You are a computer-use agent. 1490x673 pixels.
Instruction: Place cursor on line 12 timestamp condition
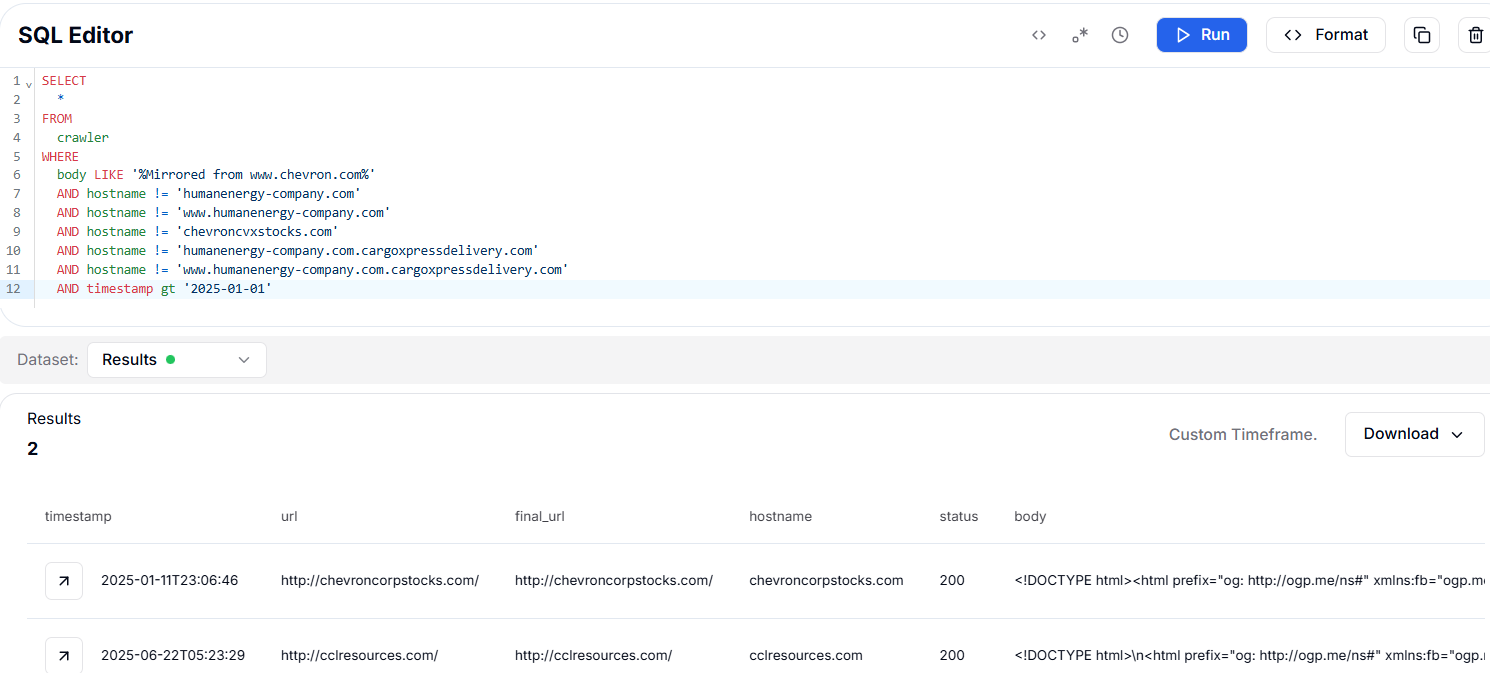[164, 289]
